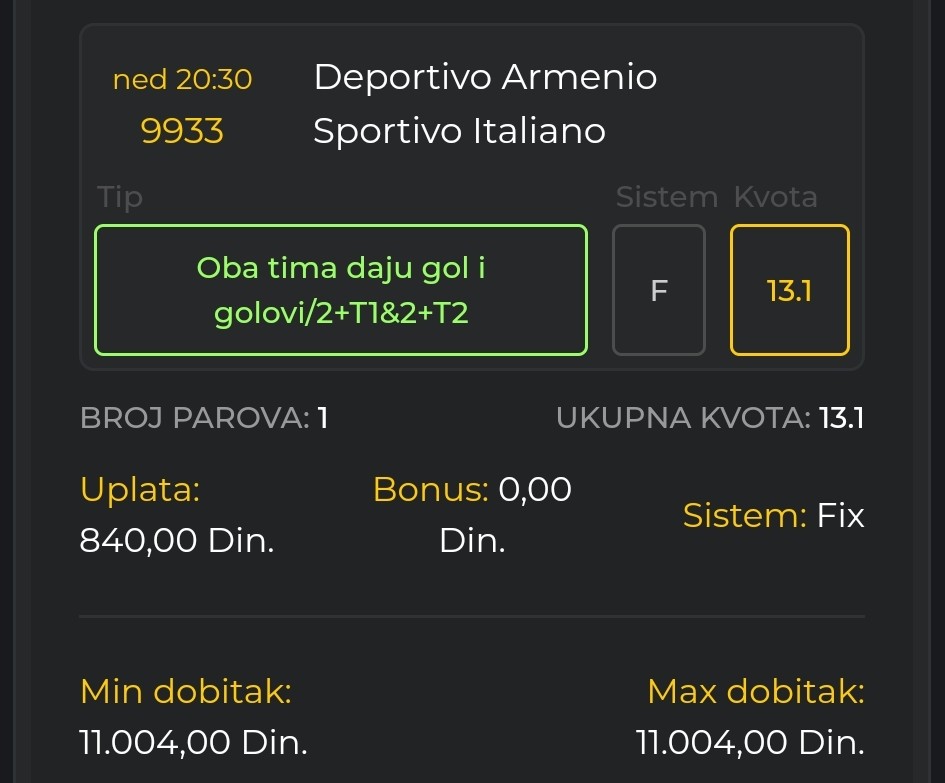Click the match code 9933
The width and height of the screenshot is (945, 783).
[182, 131]
